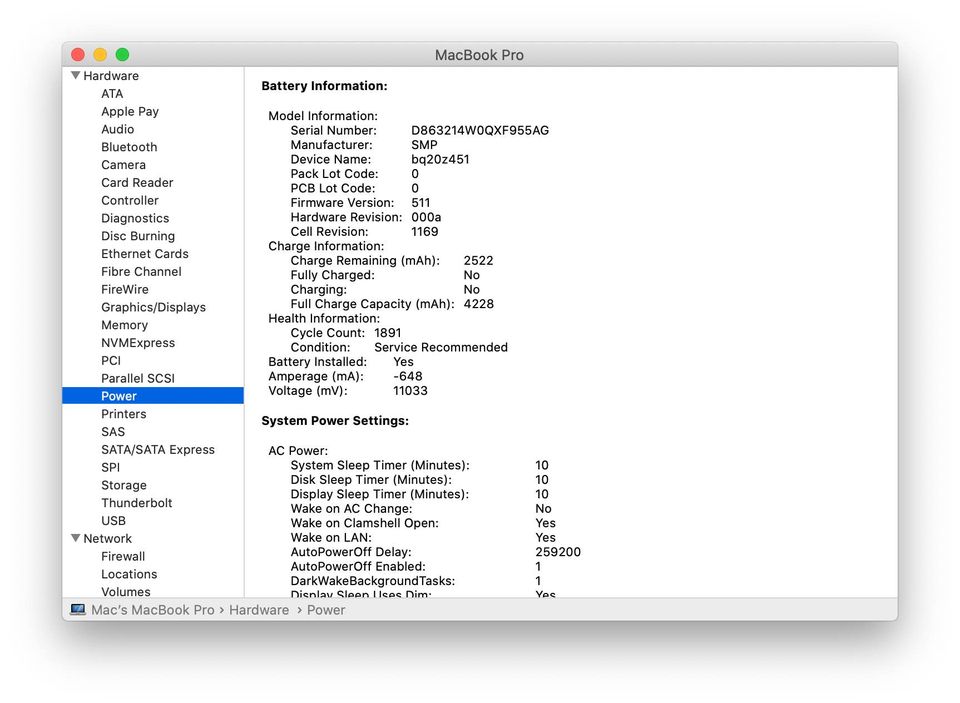Click the System Power Settings heading
The image size is (960, 703).
[335, 421]
